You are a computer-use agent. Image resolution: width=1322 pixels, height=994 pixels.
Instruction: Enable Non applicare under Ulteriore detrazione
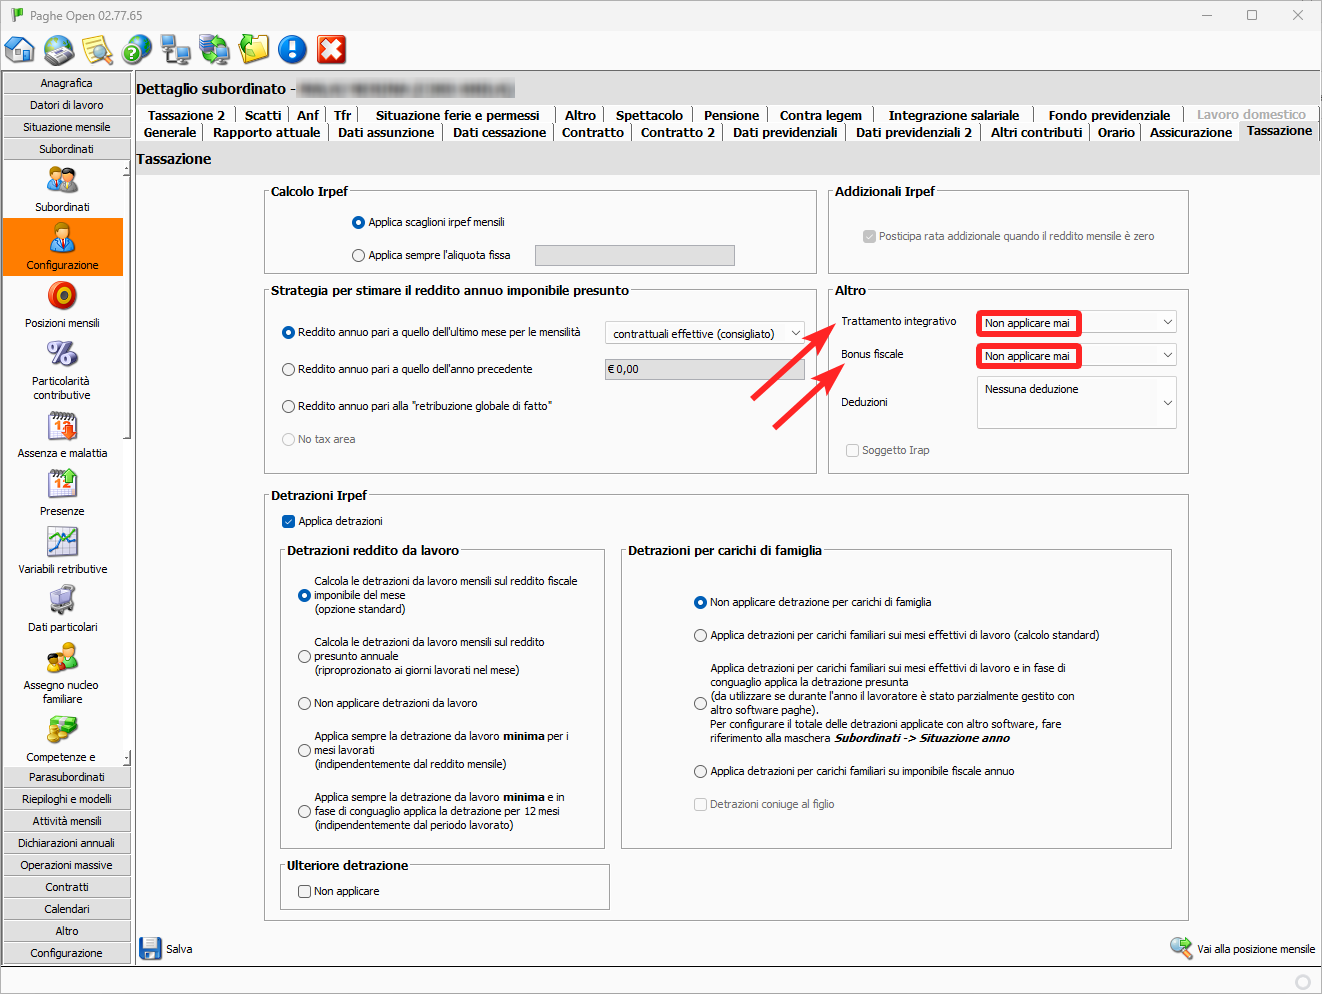(305, 891)
